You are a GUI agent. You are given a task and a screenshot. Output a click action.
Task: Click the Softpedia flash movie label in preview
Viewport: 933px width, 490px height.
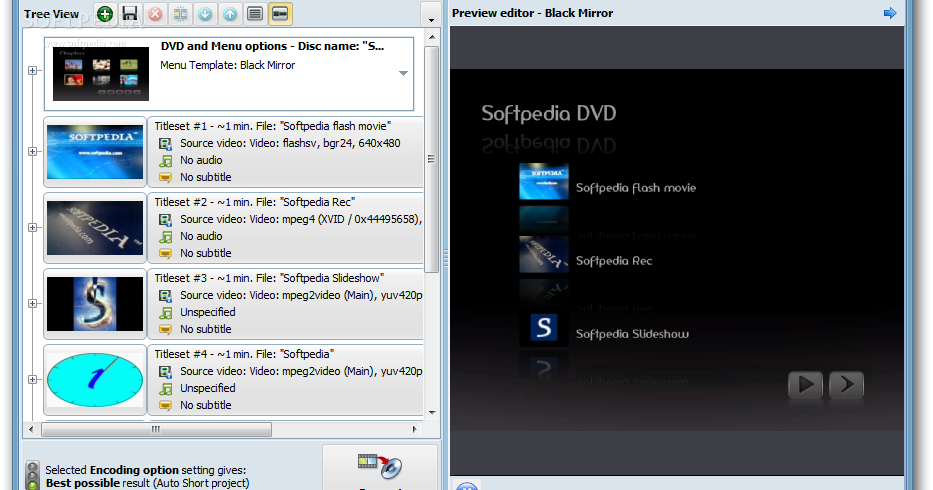tap(635, 188)
